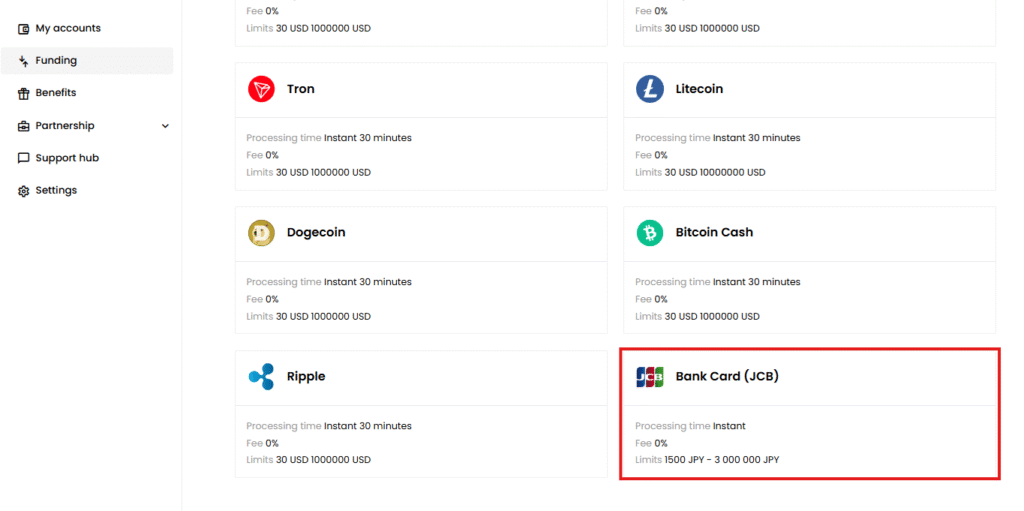Open My accounts from the sidebar
The image size is (1024, 511).
[x=68, y=28]
